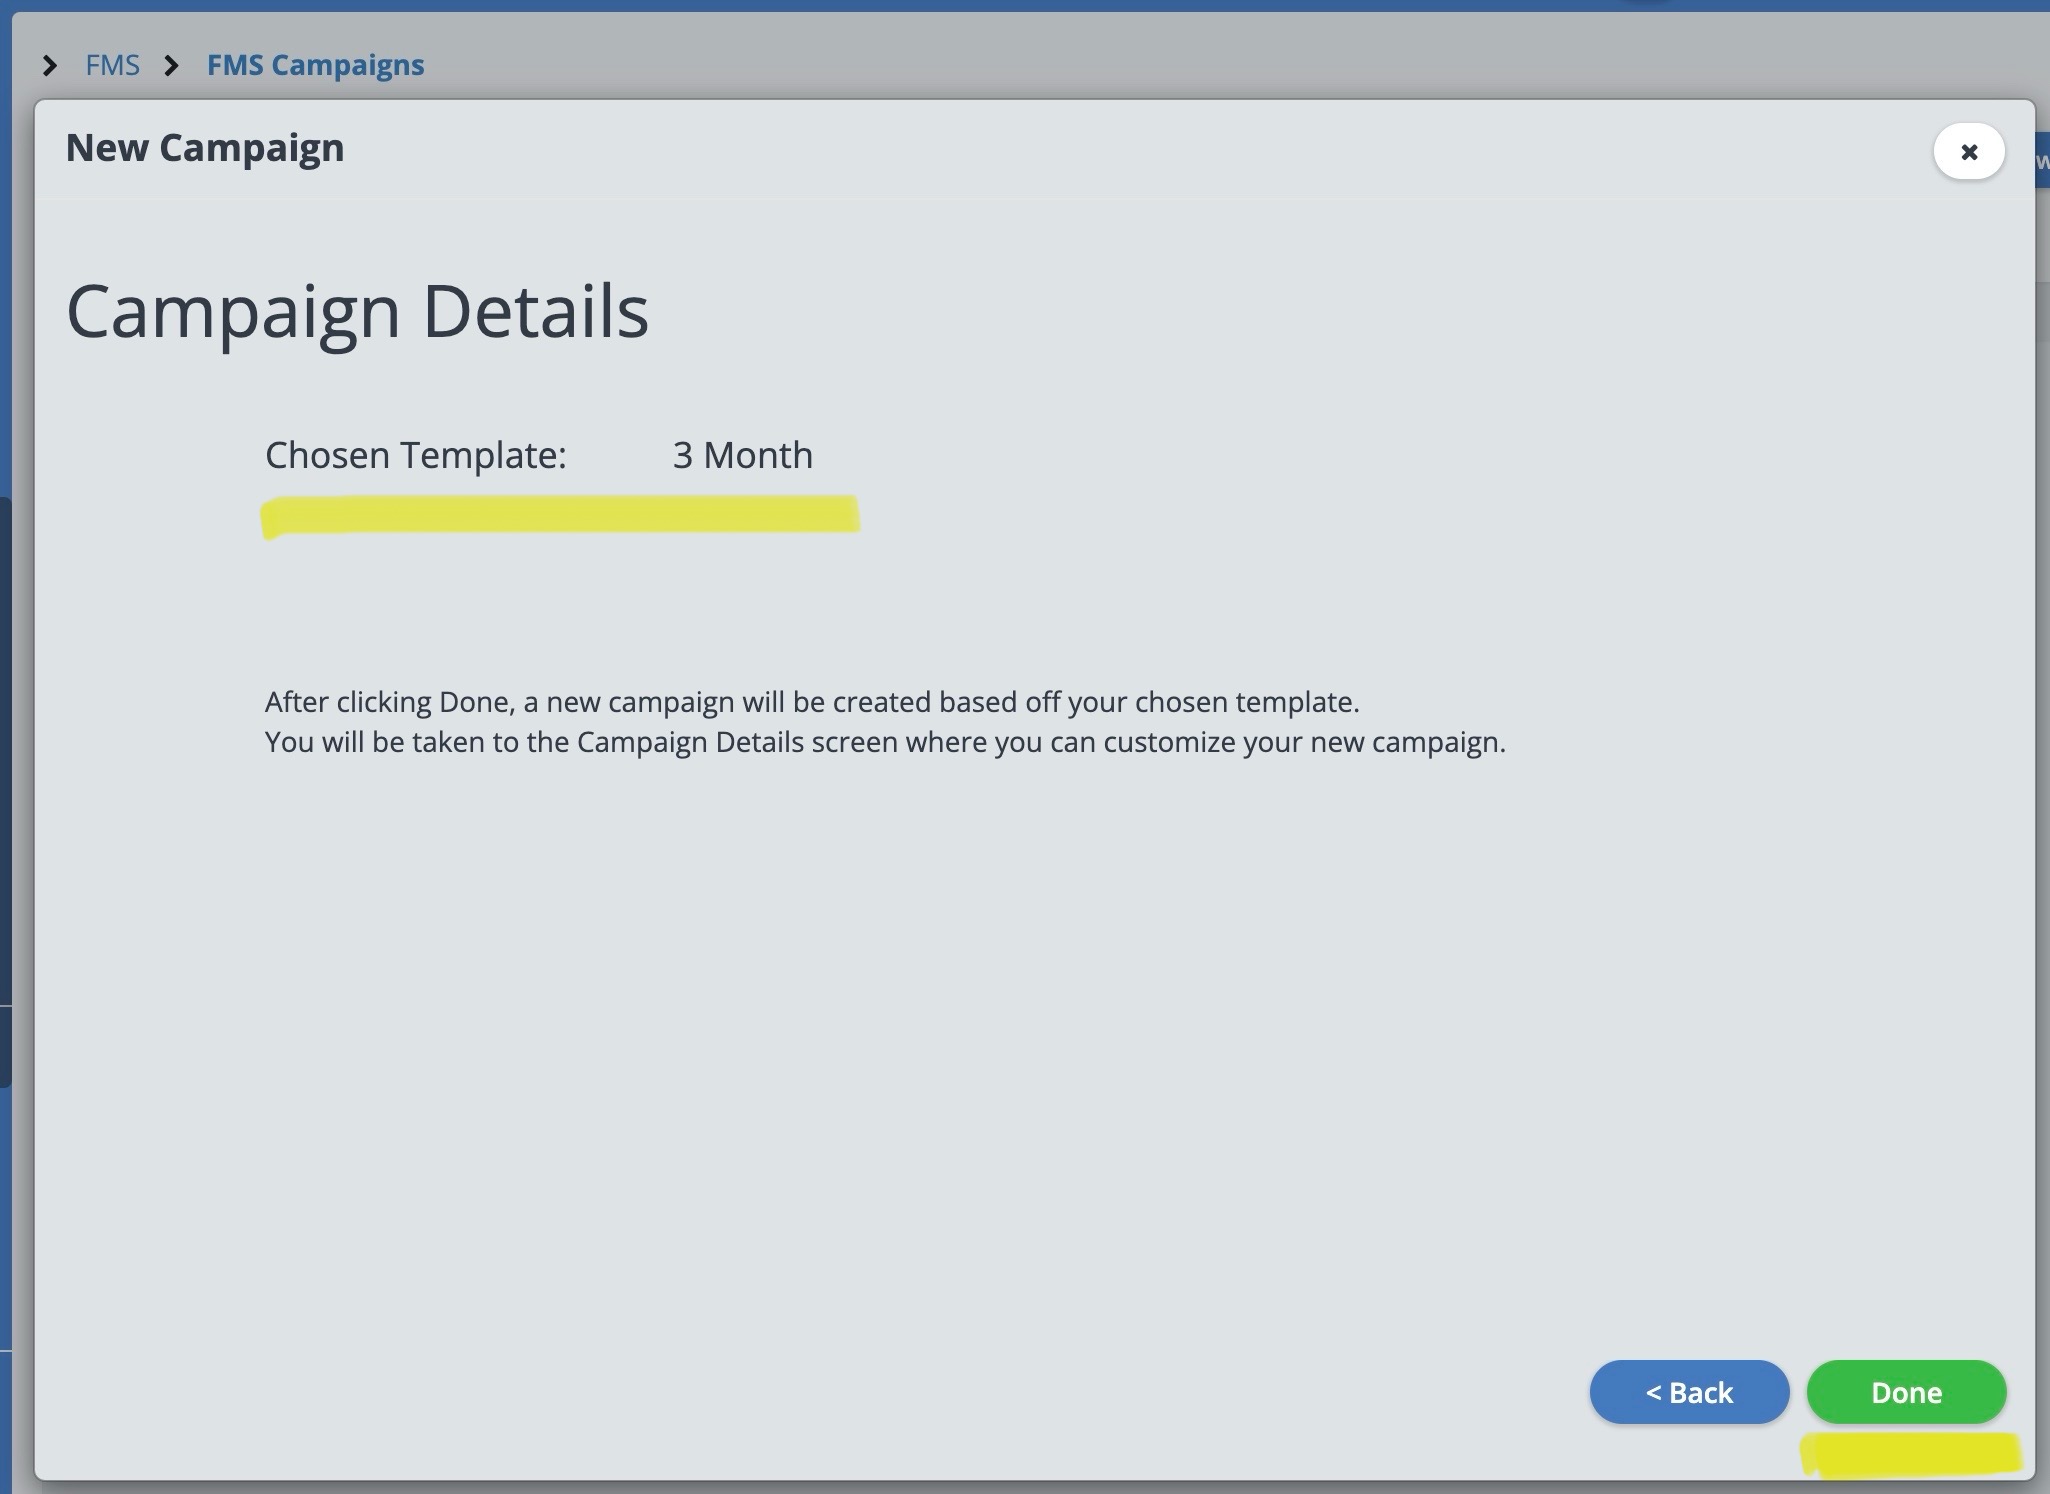
Task: Click the dialog header bar beside the title
Action: (1100, 150)
